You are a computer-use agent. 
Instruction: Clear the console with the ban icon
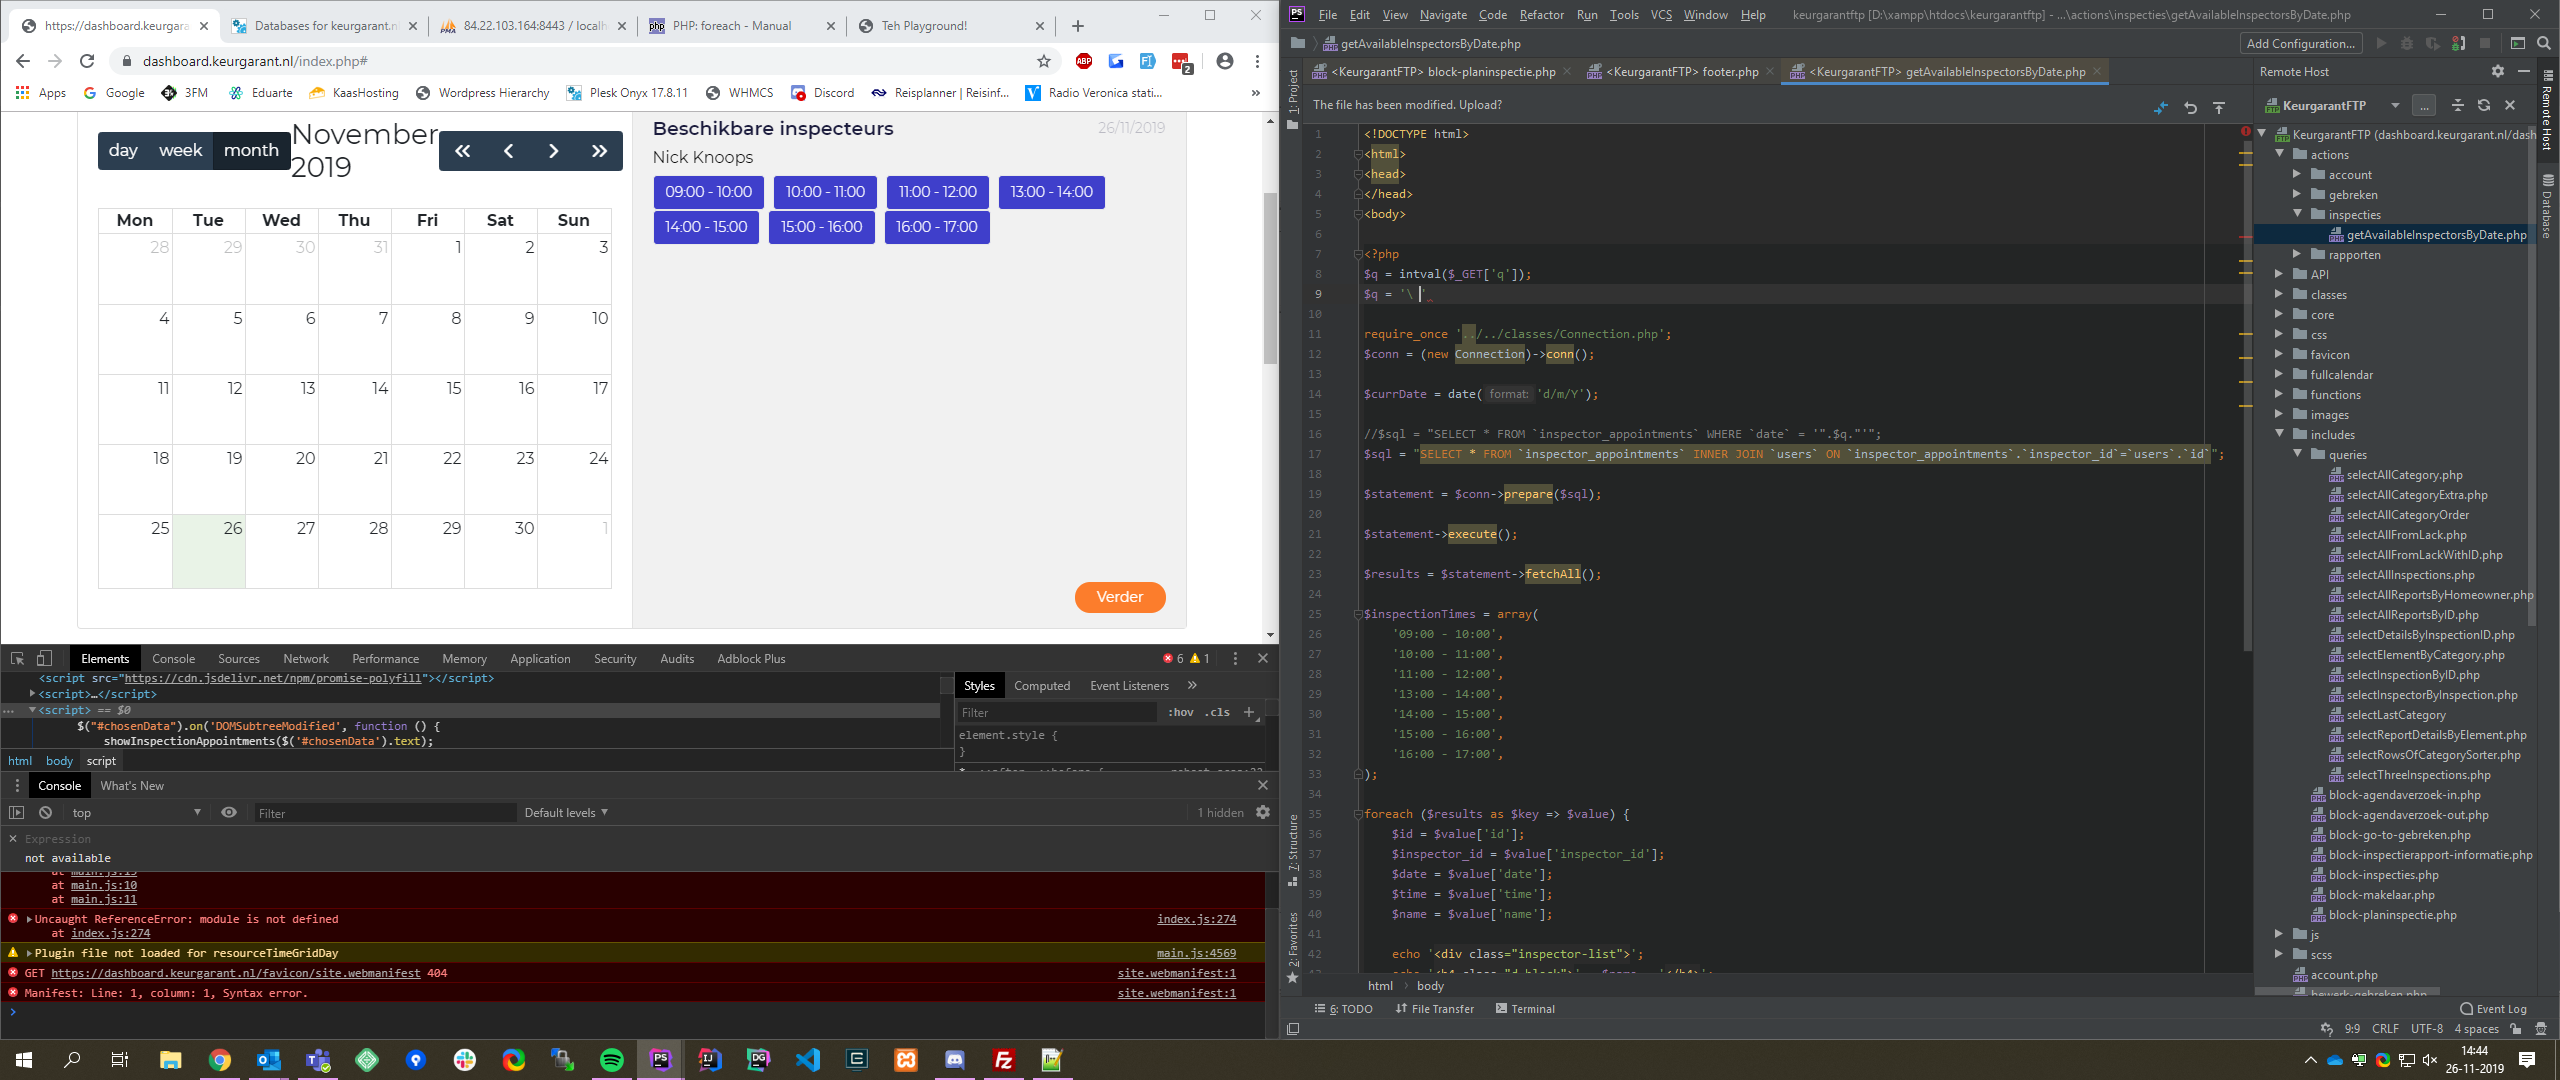tap(45, 812)
